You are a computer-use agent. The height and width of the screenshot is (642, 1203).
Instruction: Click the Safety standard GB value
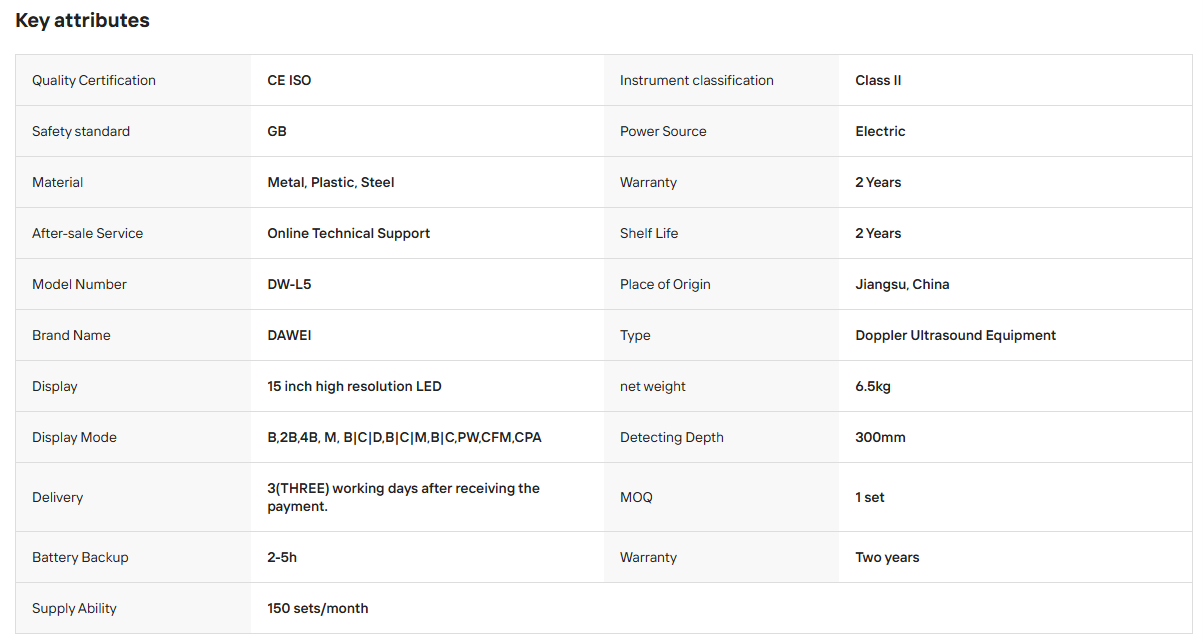(x=277, y=131)
